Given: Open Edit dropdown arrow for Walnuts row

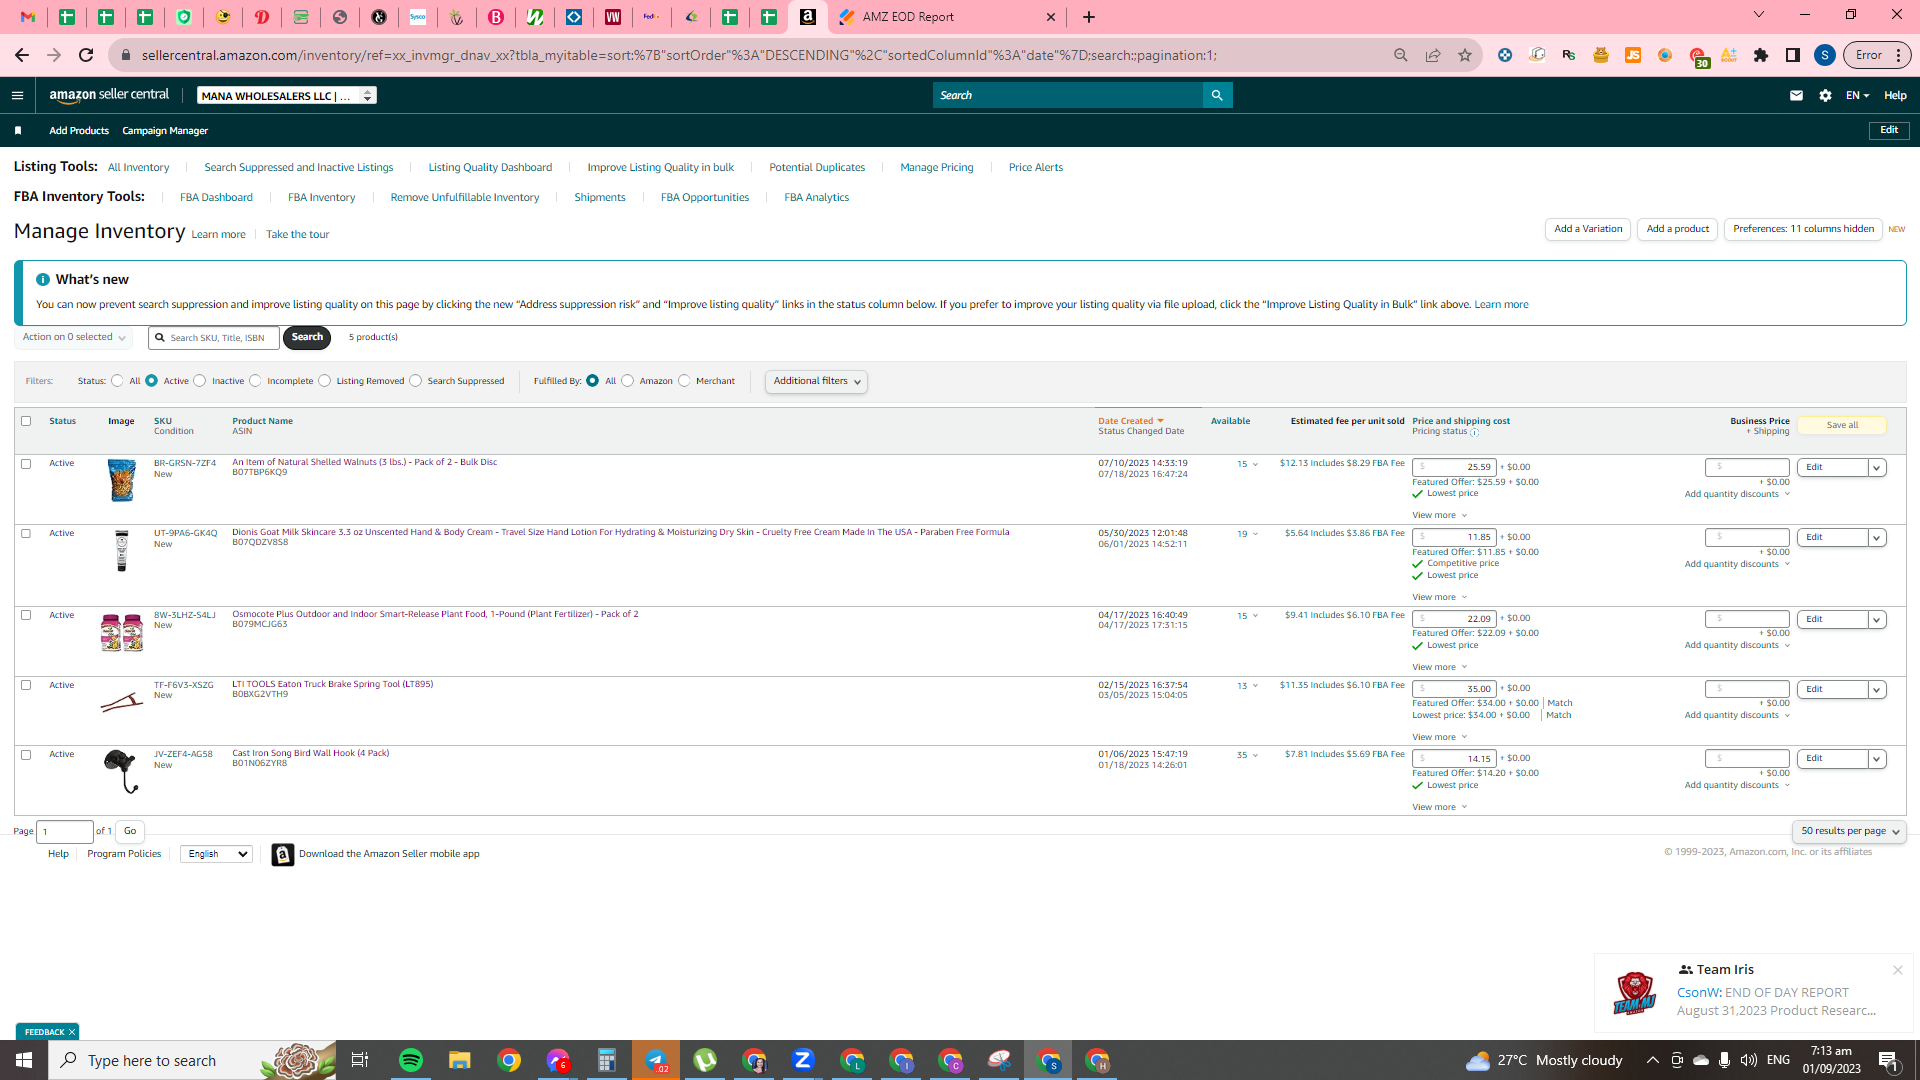Looking at the screenshot, I should click(1877, 468).
